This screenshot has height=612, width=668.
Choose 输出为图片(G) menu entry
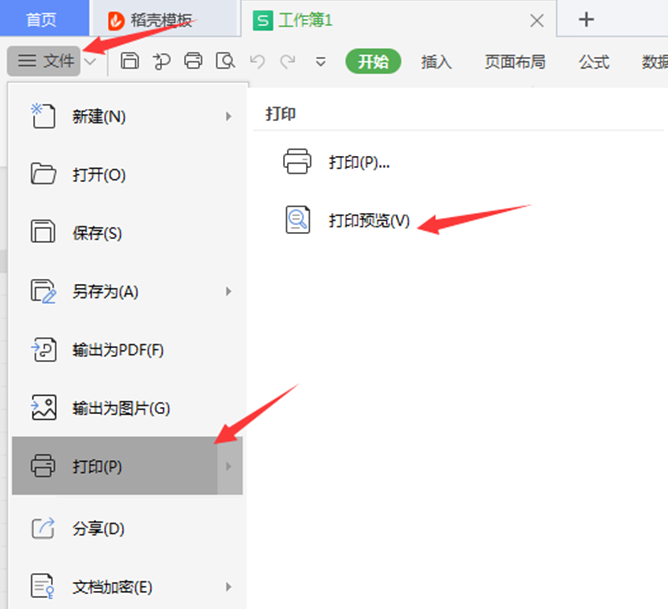click(127, 408)
